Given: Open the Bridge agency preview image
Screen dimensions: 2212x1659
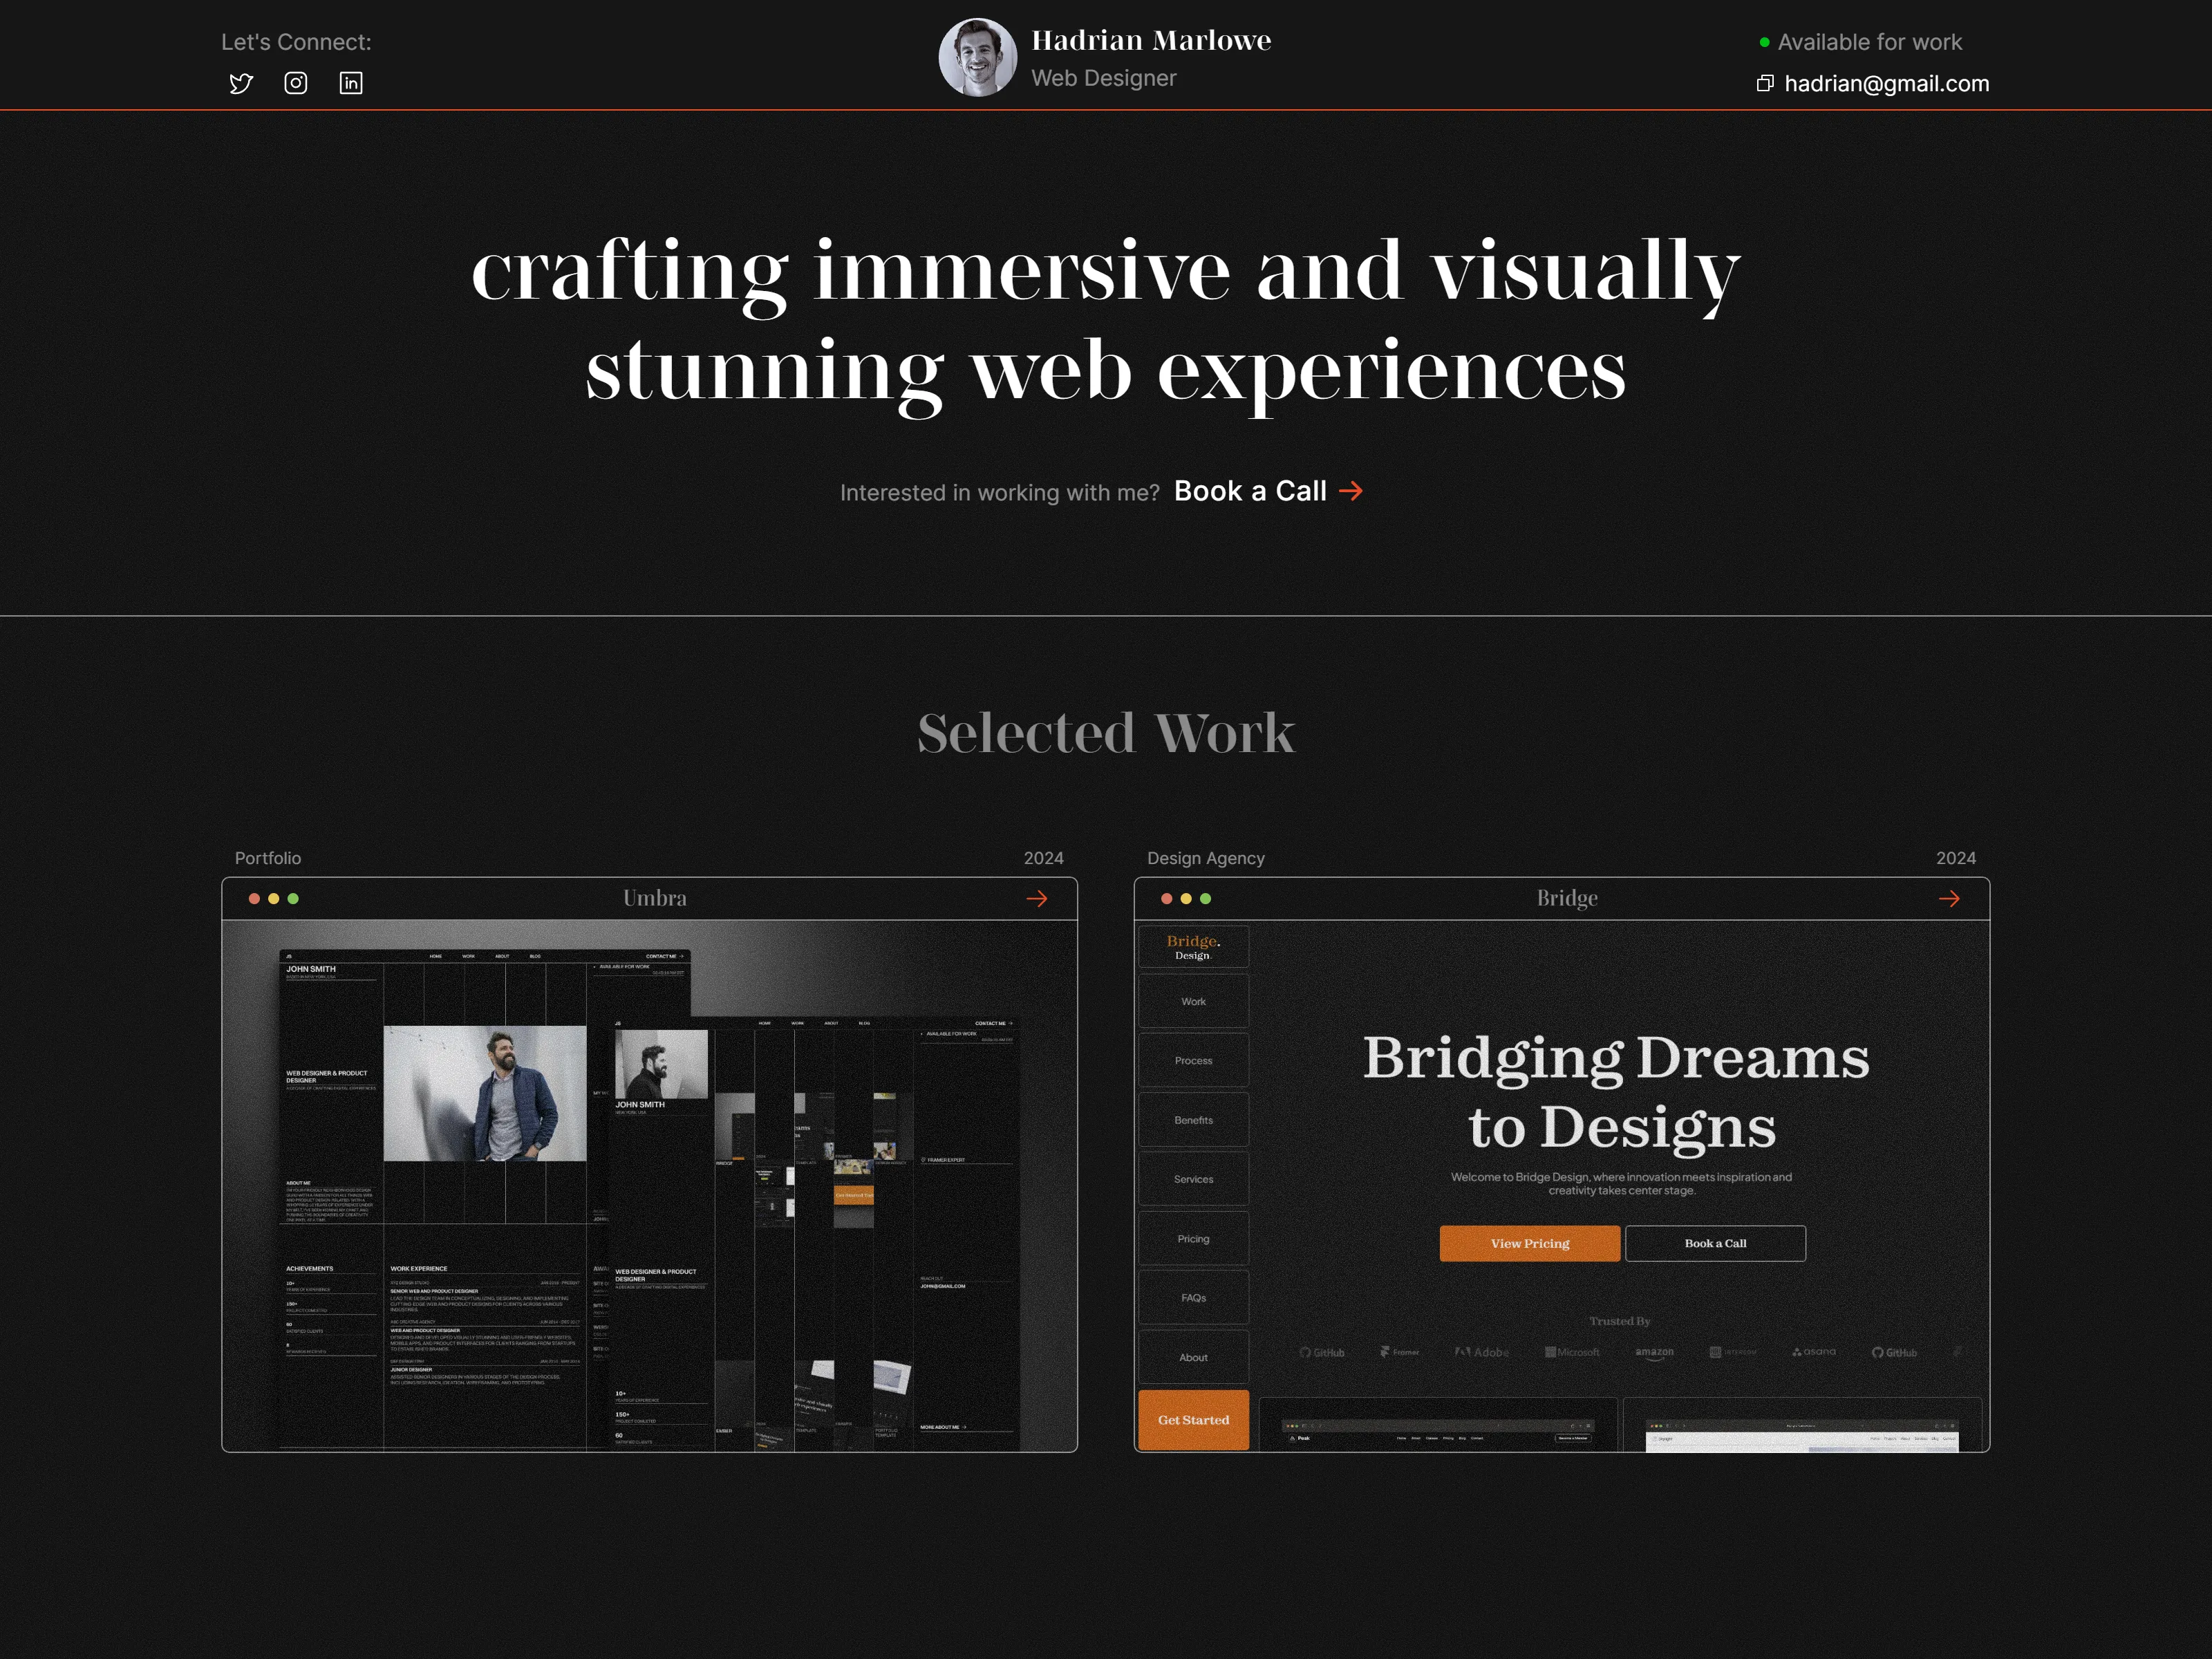Looking at the screenshot, I should pos(1562,1186).
